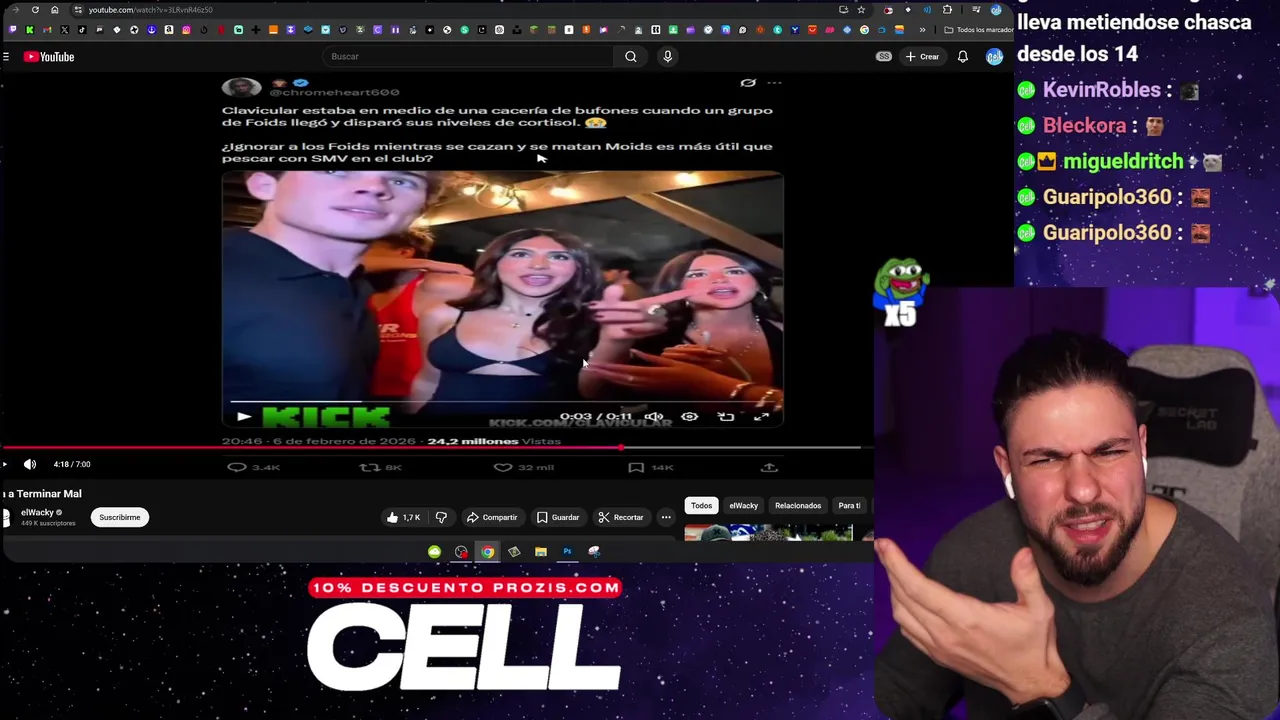Image resolution: width=1280 pixels, height=720 pixels.
Task: Click the Compartir button
Action: coord(492,517)
